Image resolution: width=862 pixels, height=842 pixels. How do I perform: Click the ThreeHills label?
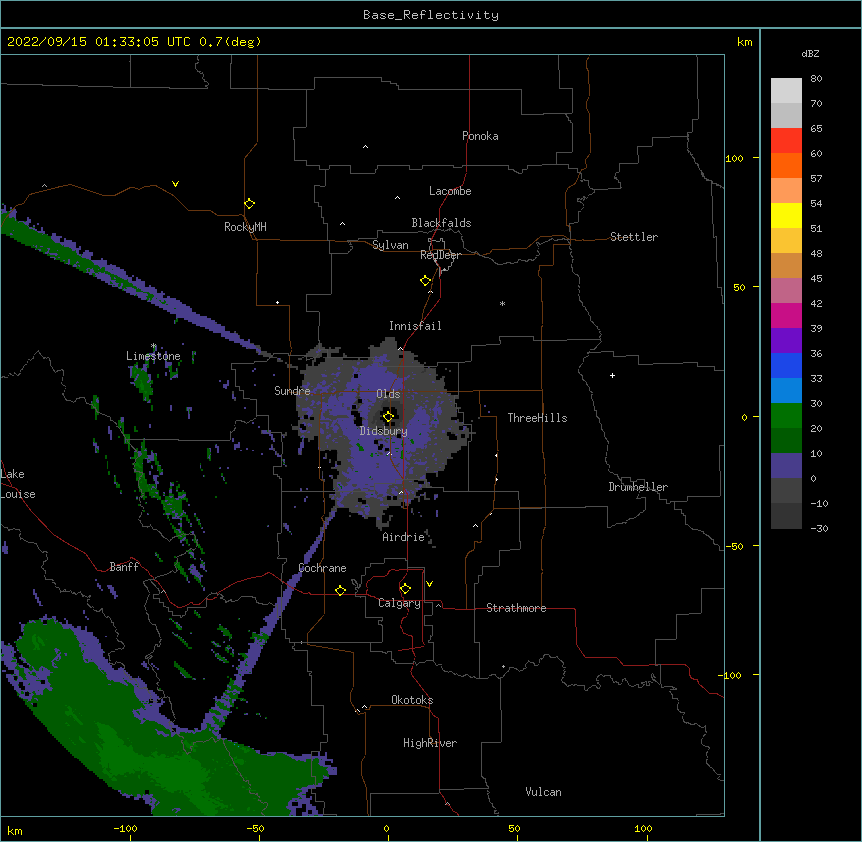(x=537, y=418)
